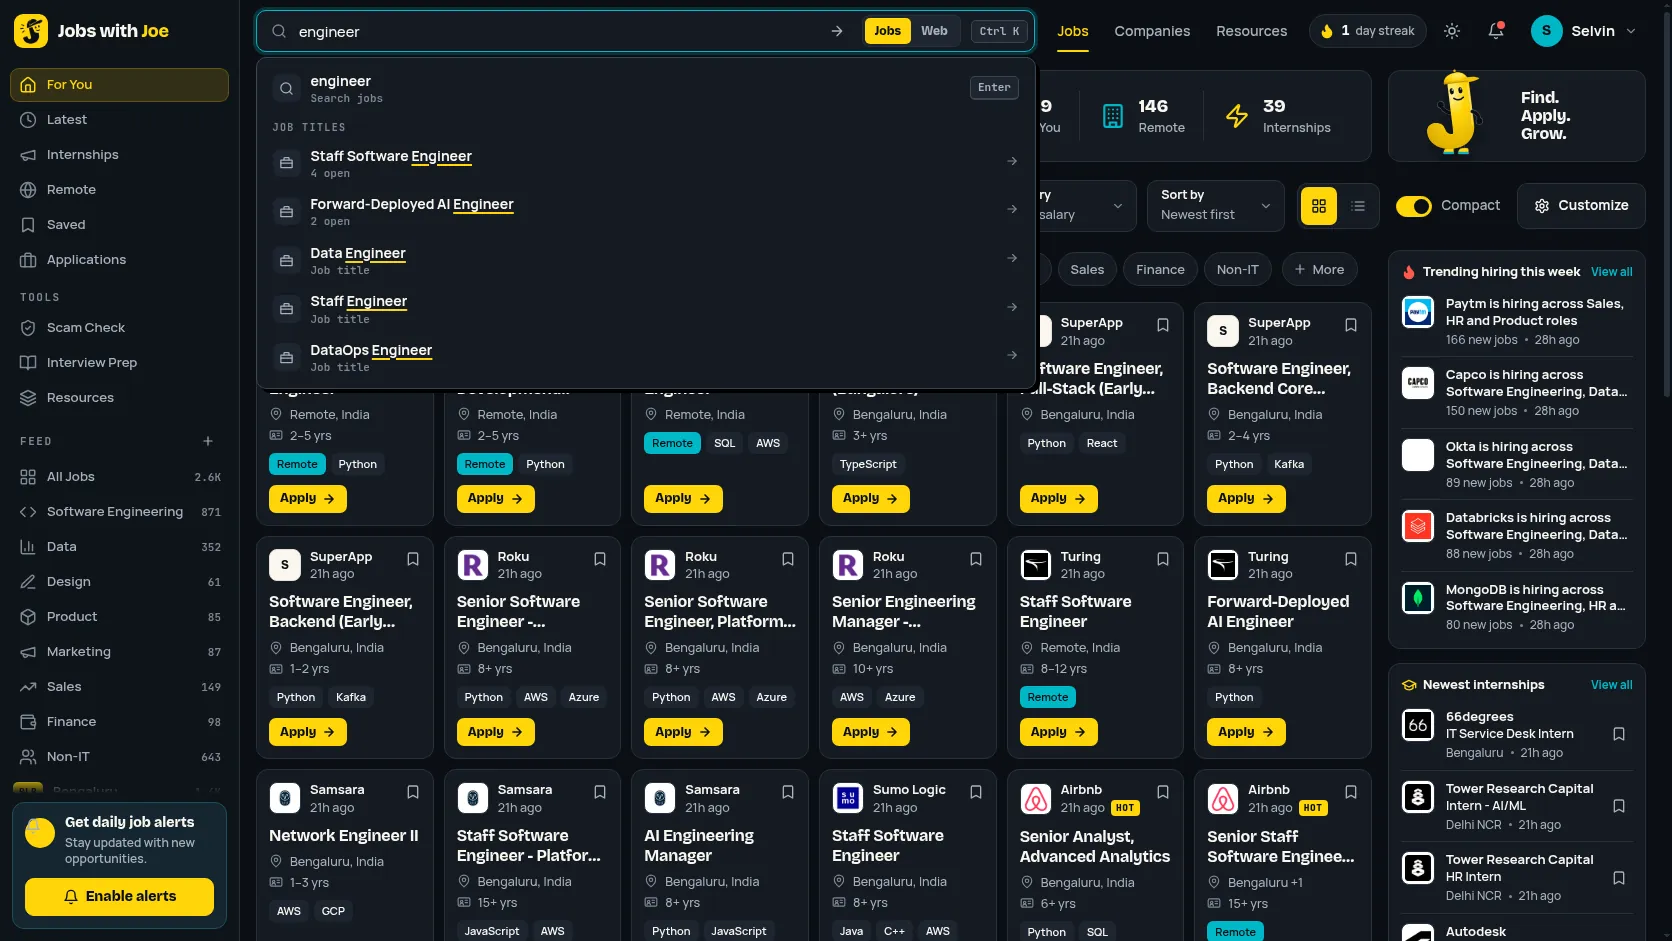Switch to grid view layout icon
The width and height of the screenshot is (1672, 941).
(x=1319, y=206)
